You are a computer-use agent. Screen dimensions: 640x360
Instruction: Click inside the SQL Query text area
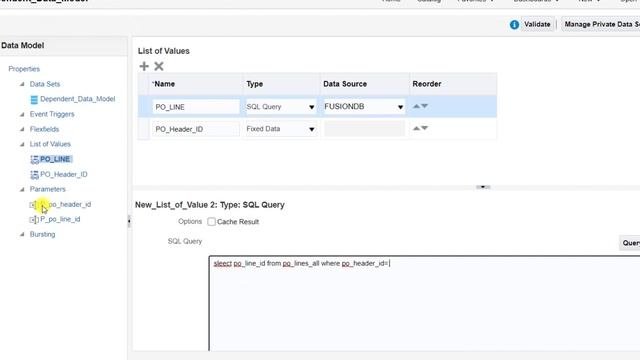tap(424, 303)
